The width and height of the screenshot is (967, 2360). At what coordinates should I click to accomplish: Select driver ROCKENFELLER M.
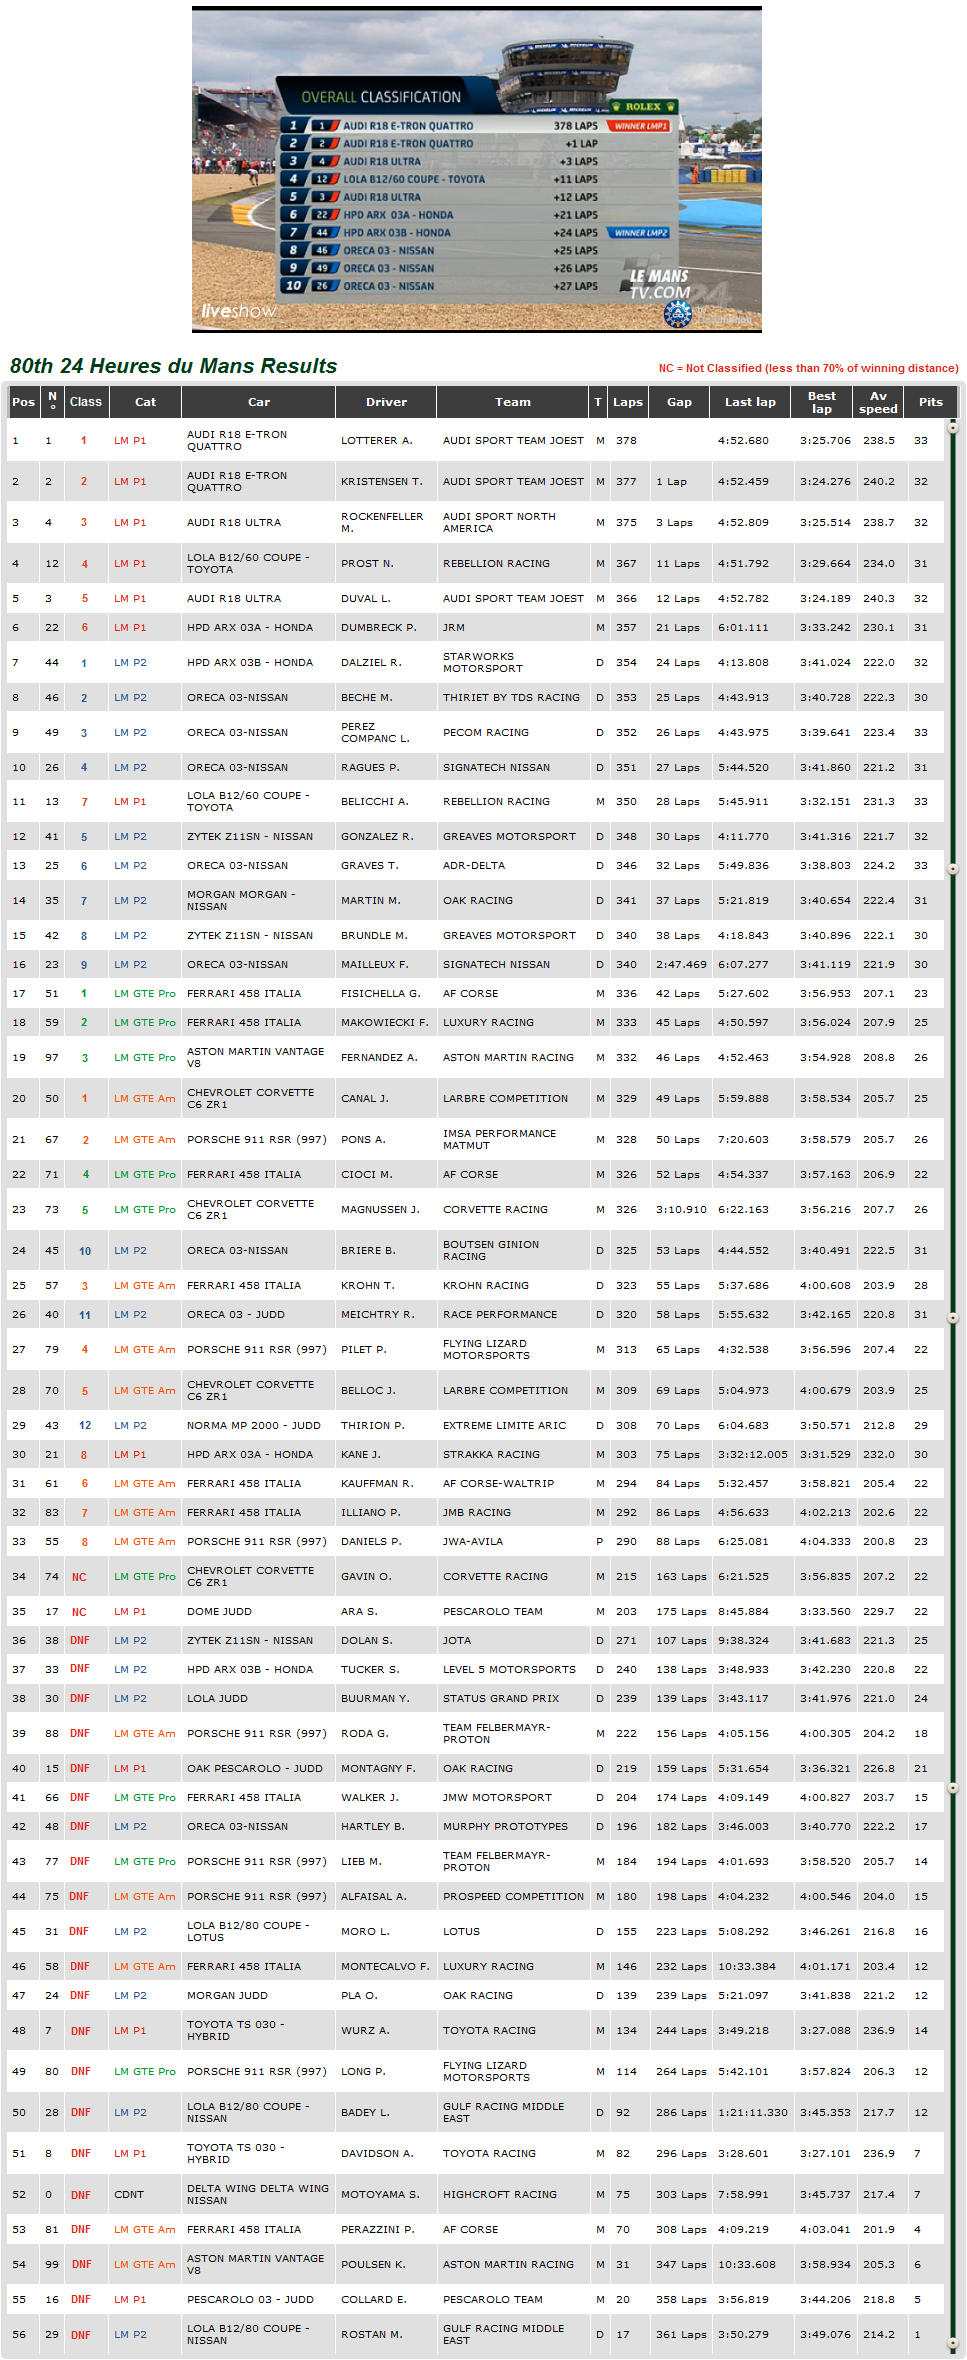pyautogui.click(x=382, y=522)
